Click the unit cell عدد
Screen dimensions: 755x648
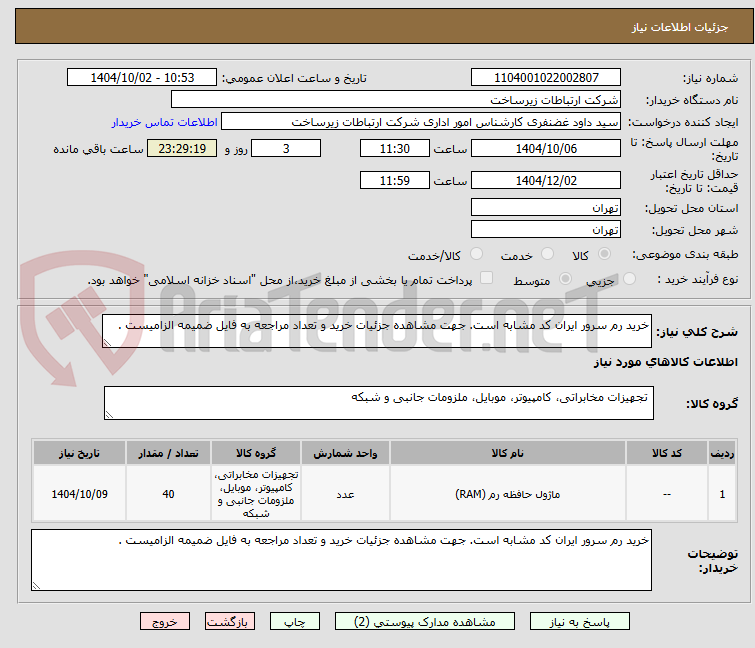[345, 494]
